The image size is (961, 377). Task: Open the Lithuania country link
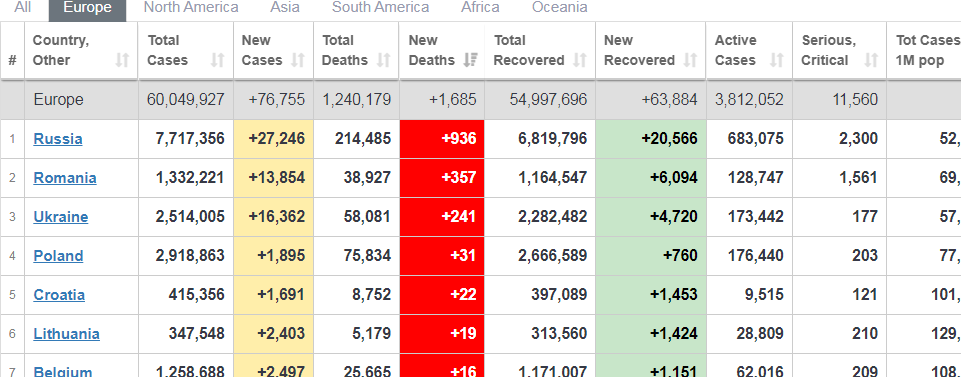66,335
